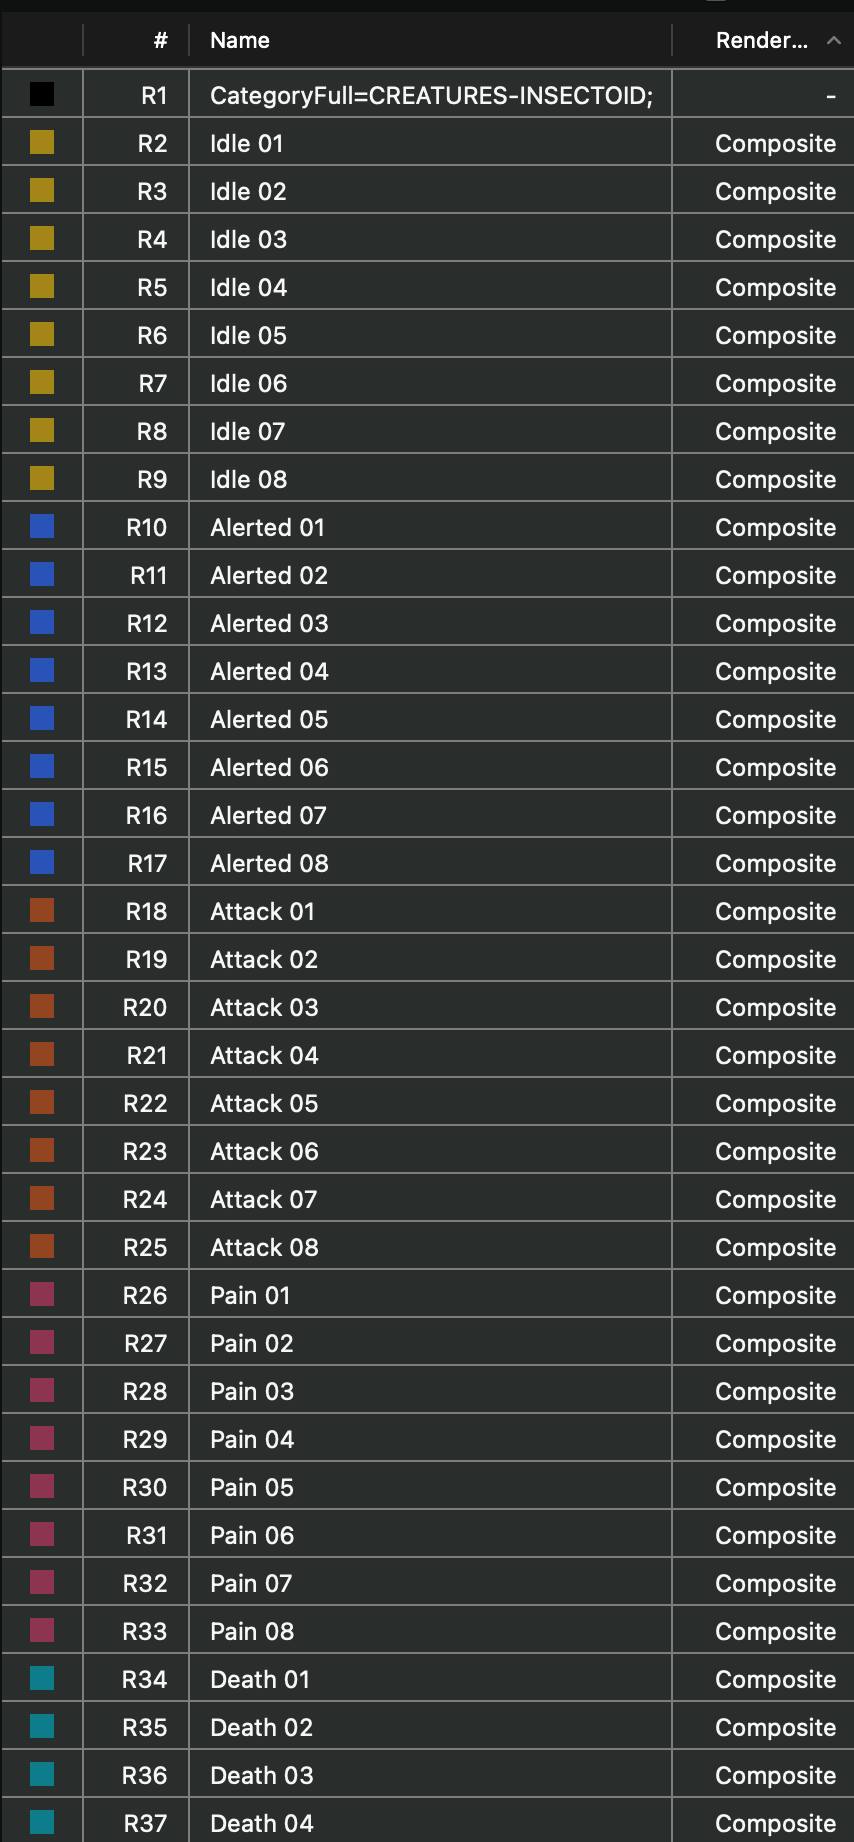Select the R37 region number cell
The image size is (854, 1842).
coord(145,1823)
